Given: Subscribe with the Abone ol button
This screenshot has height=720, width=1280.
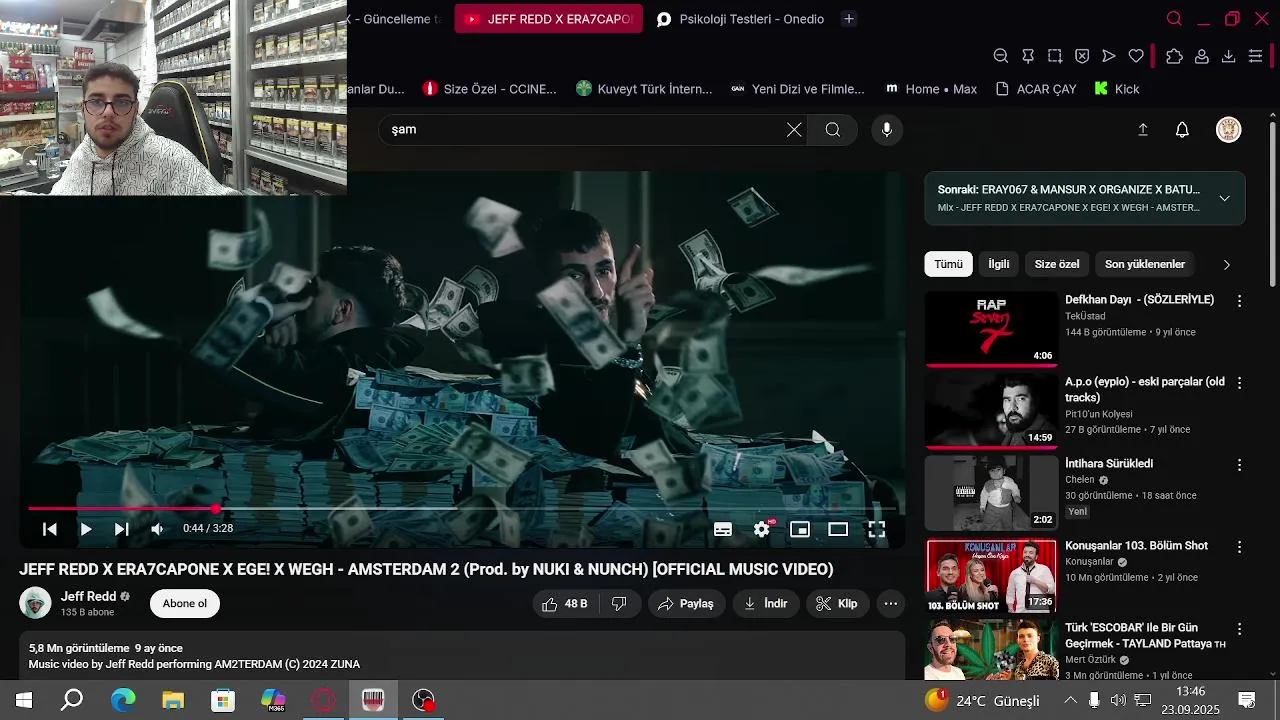Looking at the screenshot, I should [185, 604].
